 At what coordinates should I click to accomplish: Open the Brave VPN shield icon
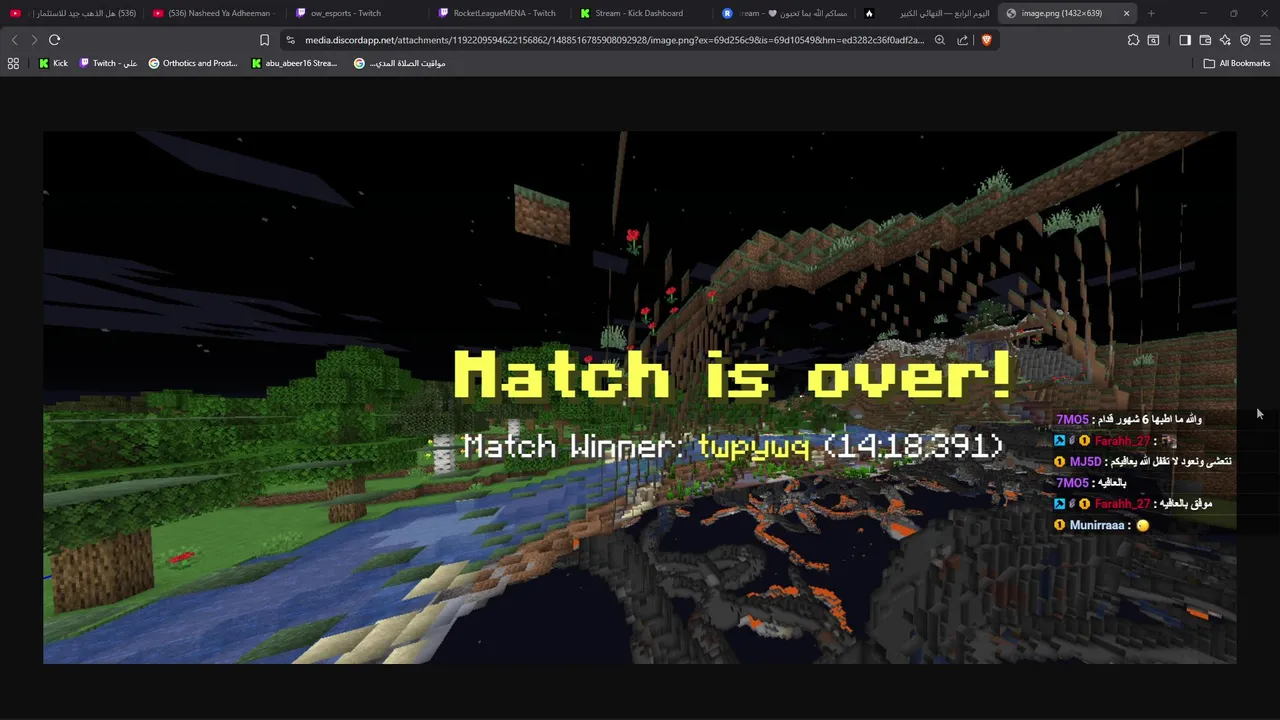[1245, 40]
